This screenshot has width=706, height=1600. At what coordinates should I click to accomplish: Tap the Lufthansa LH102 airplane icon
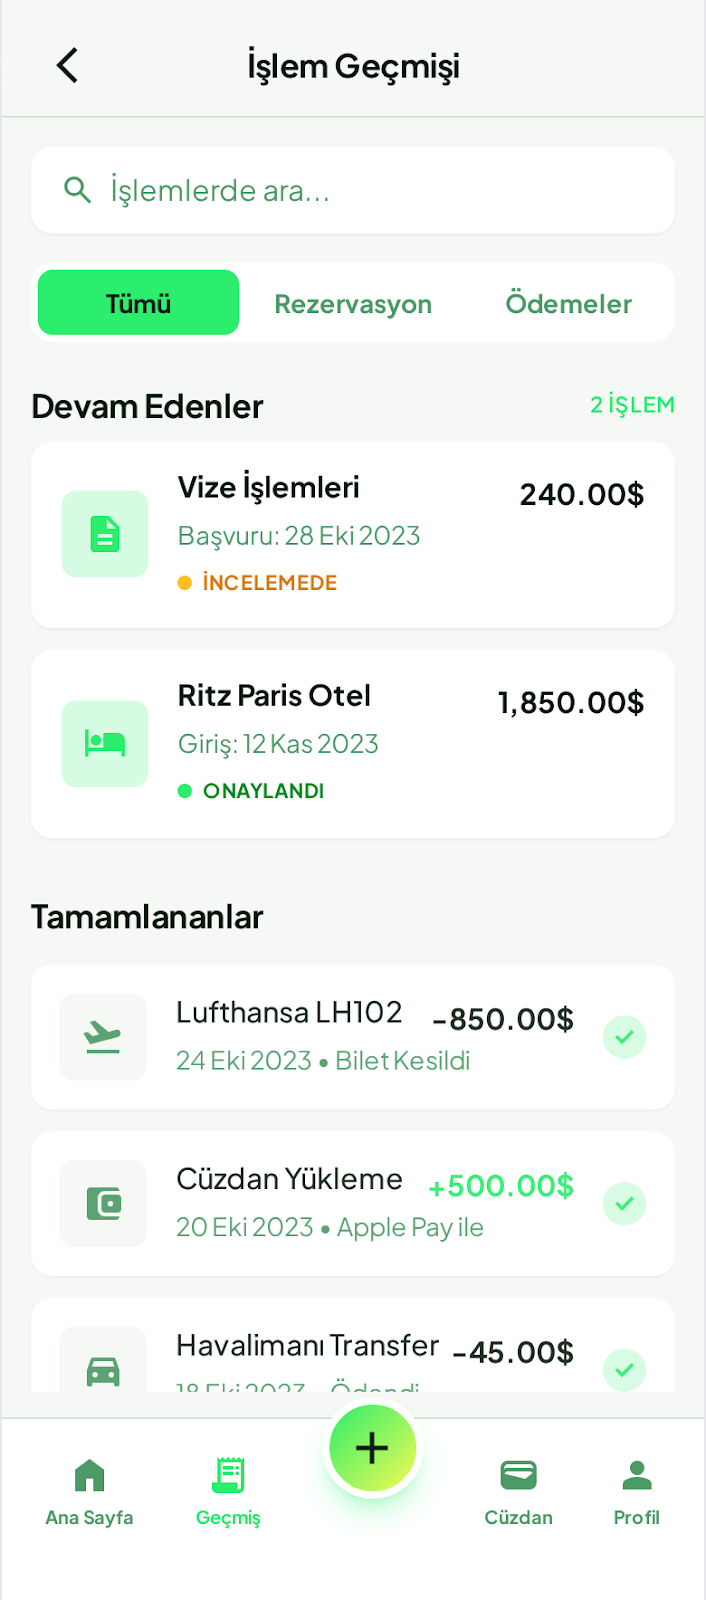click(103, 1037)
